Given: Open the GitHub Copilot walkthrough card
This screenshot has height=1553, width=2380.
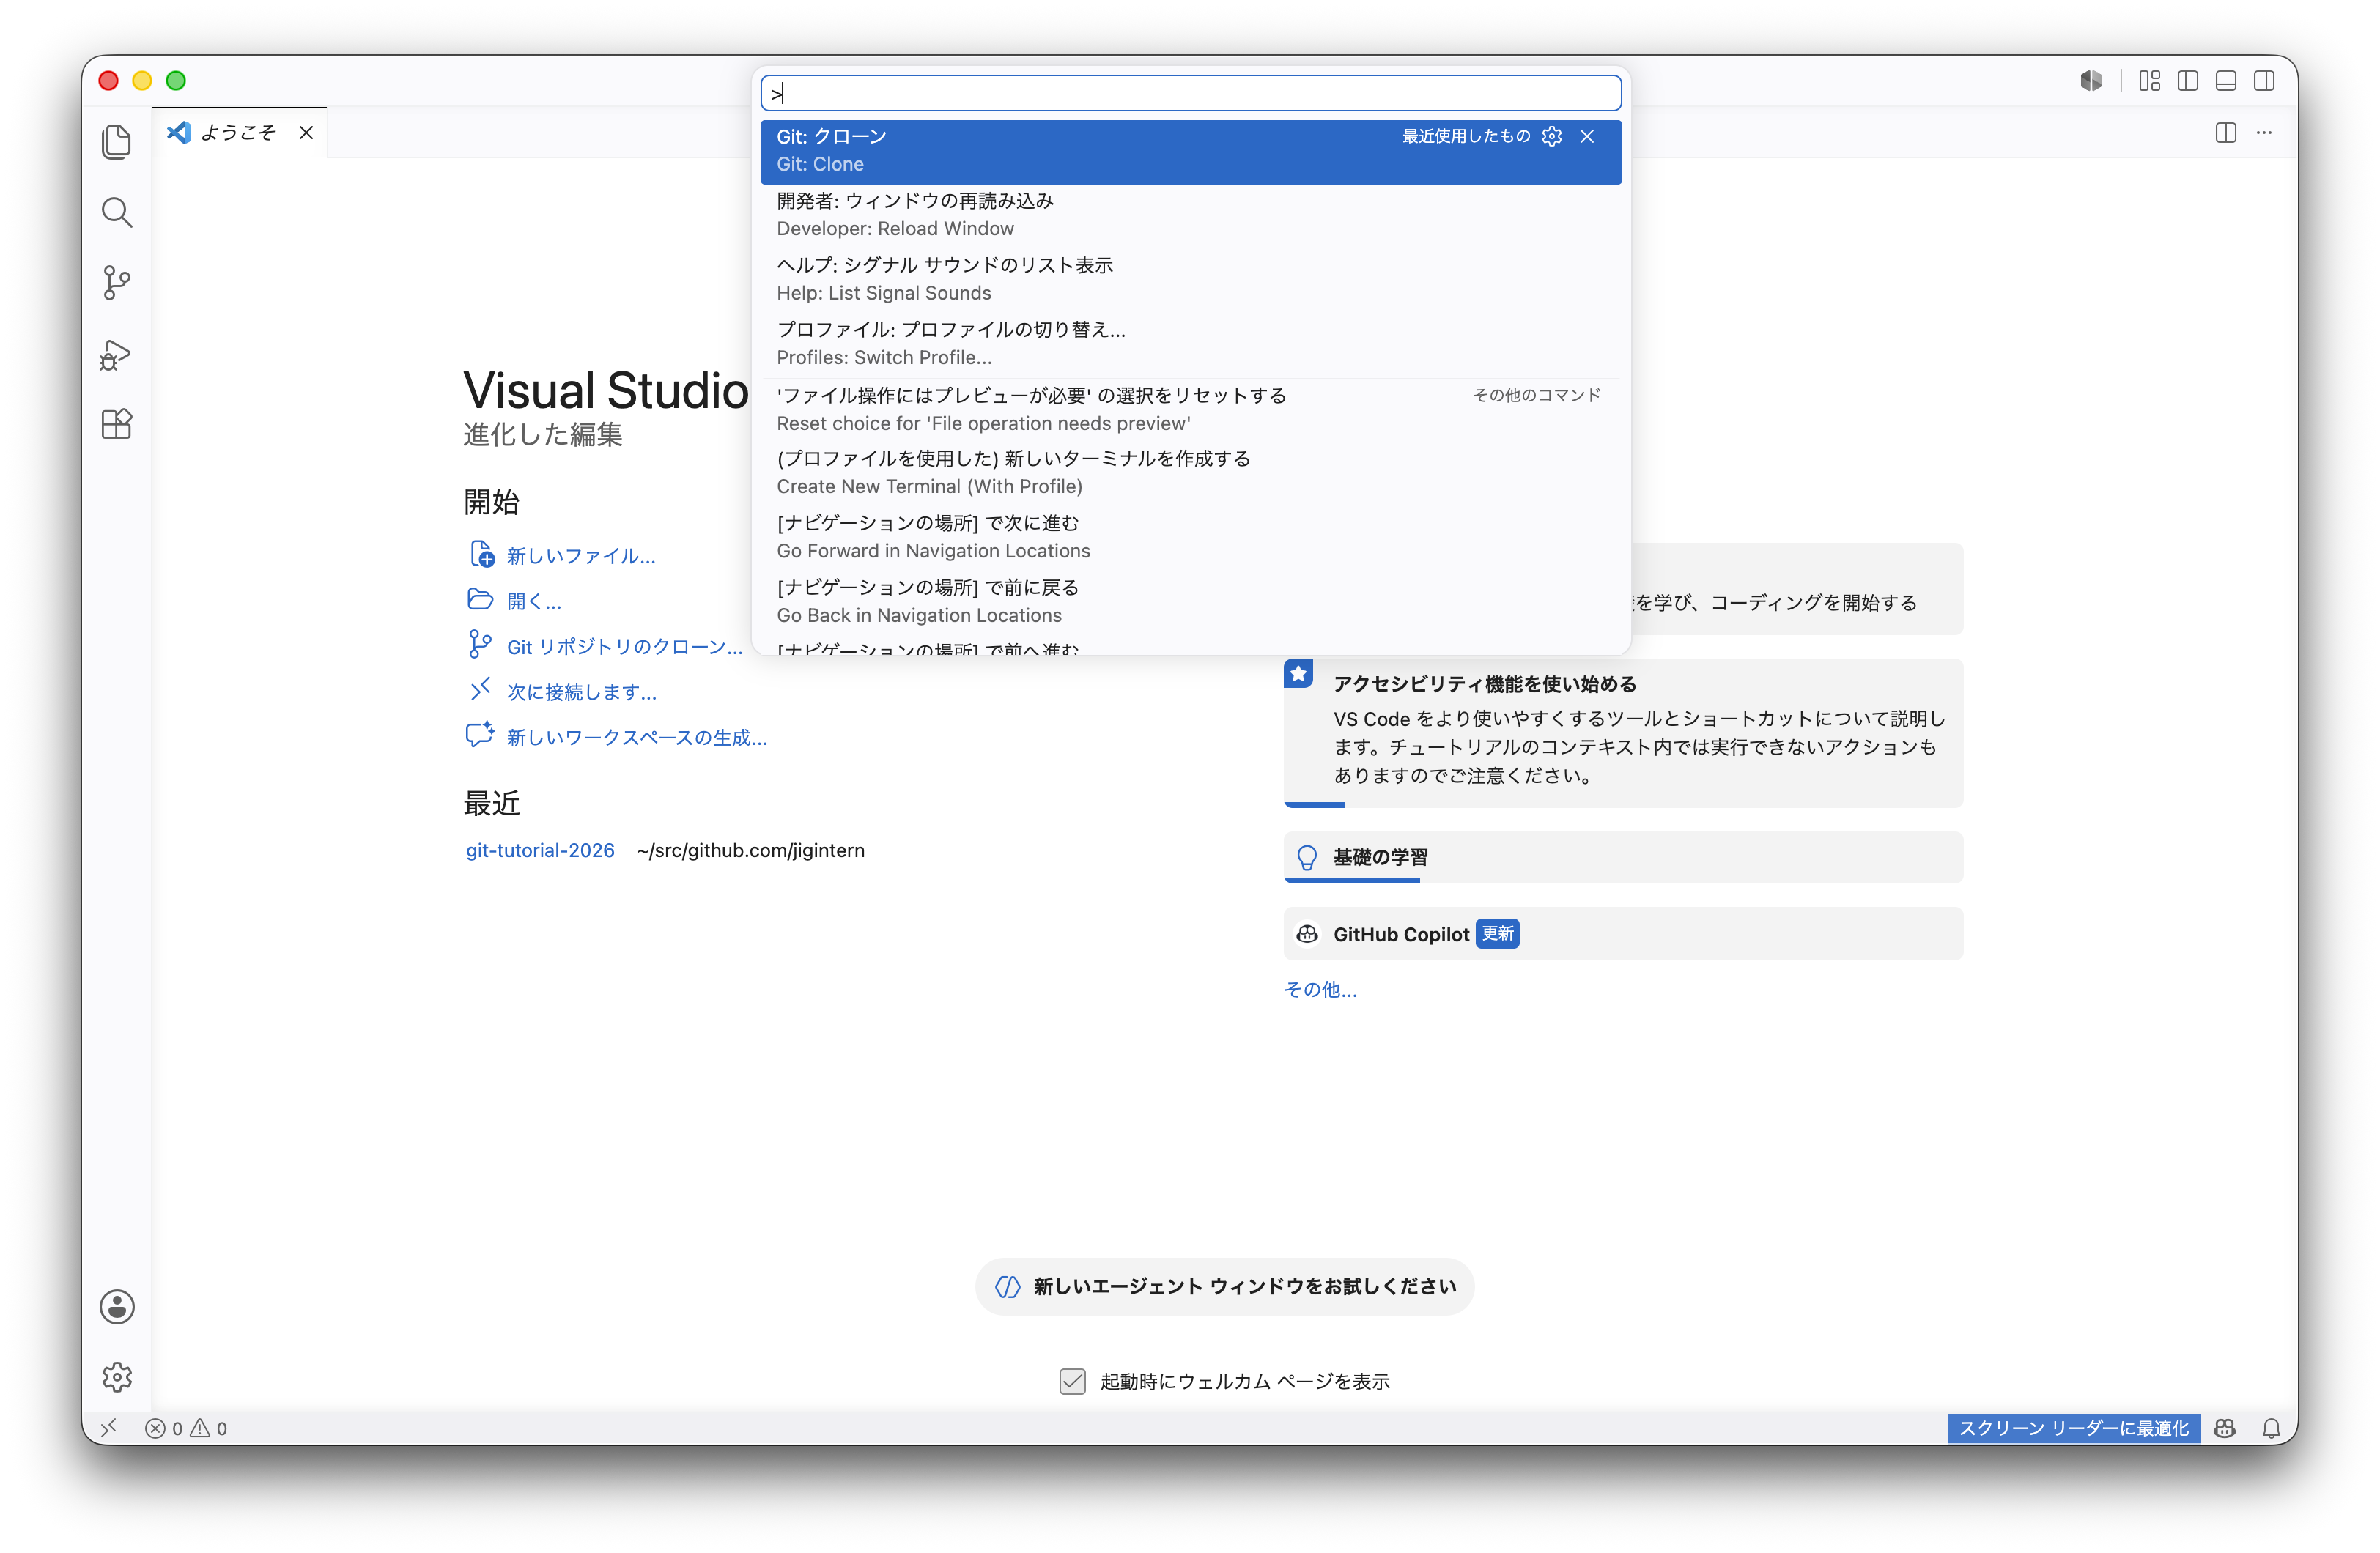Looking at the screenshot, I should [1623, 934].
